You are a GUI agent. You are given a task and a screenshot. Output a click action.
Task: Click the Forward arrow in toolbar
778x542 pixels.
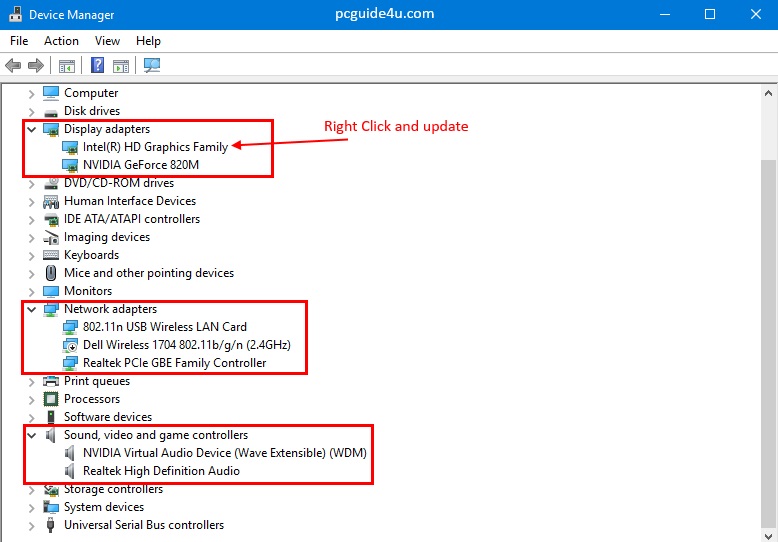pos(36,66)
